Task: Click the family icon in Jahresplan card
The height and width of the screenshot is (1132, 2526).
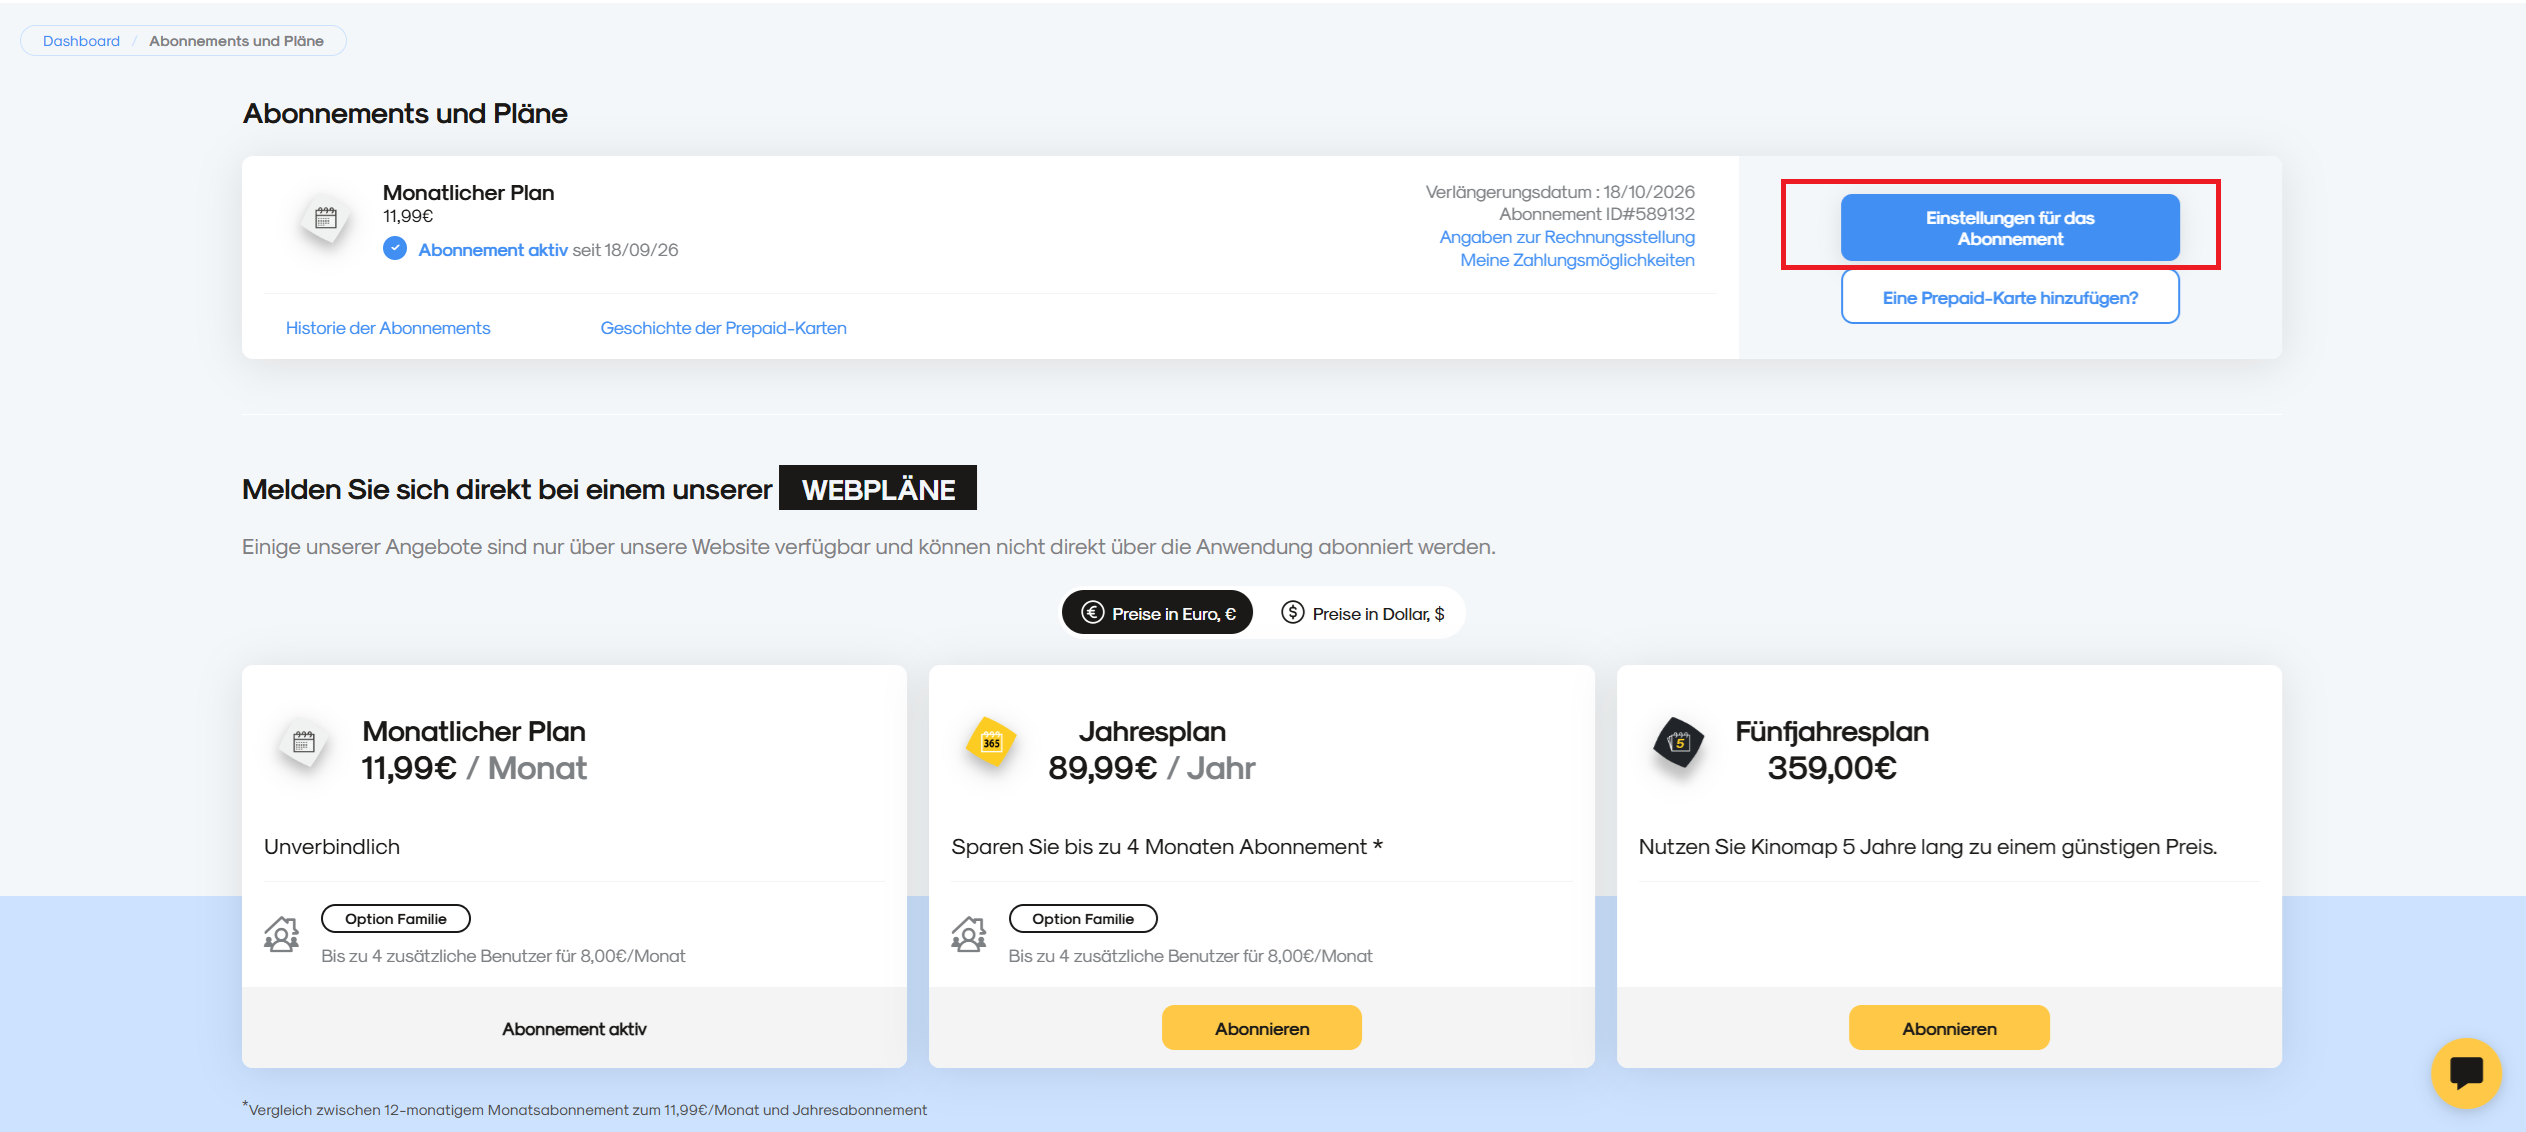Action: pos(969,934)
